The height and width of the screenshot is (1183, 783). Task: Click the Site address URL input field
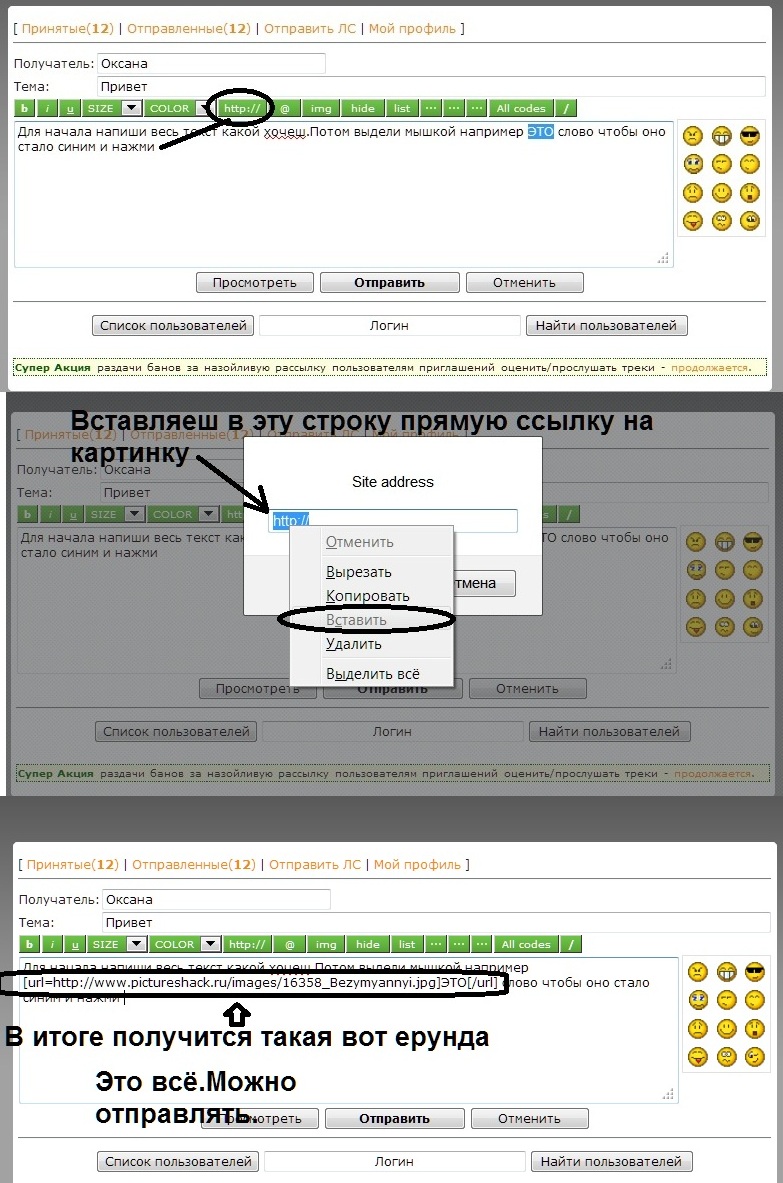point(394,521)
